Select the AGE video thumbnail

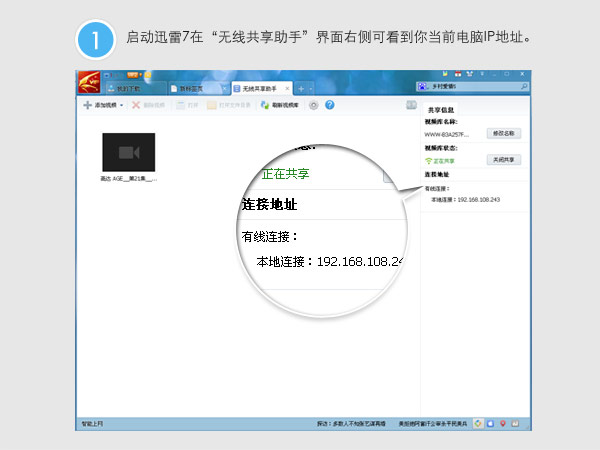(129, 151)
